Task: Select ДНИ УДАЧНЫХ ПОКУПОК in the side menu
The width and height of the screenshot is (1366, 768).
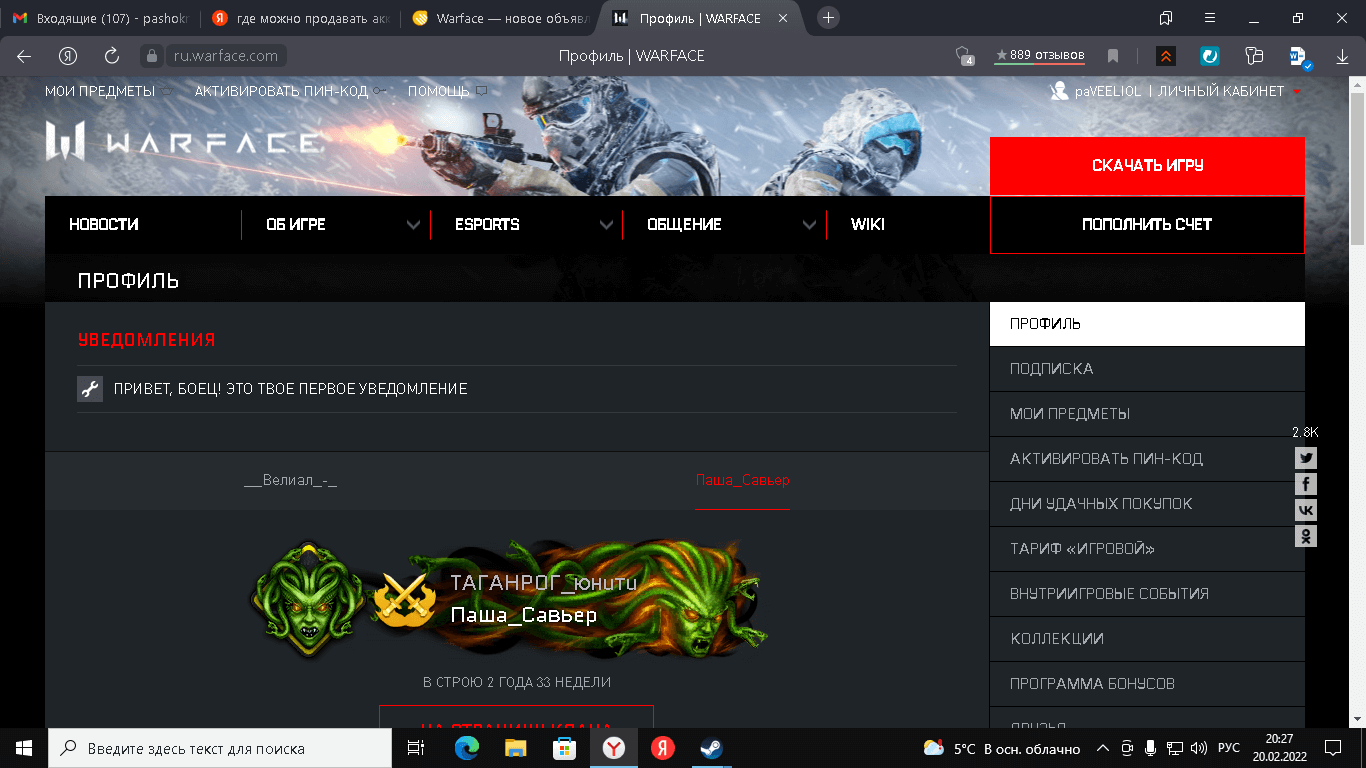Action: [1147, 504]
